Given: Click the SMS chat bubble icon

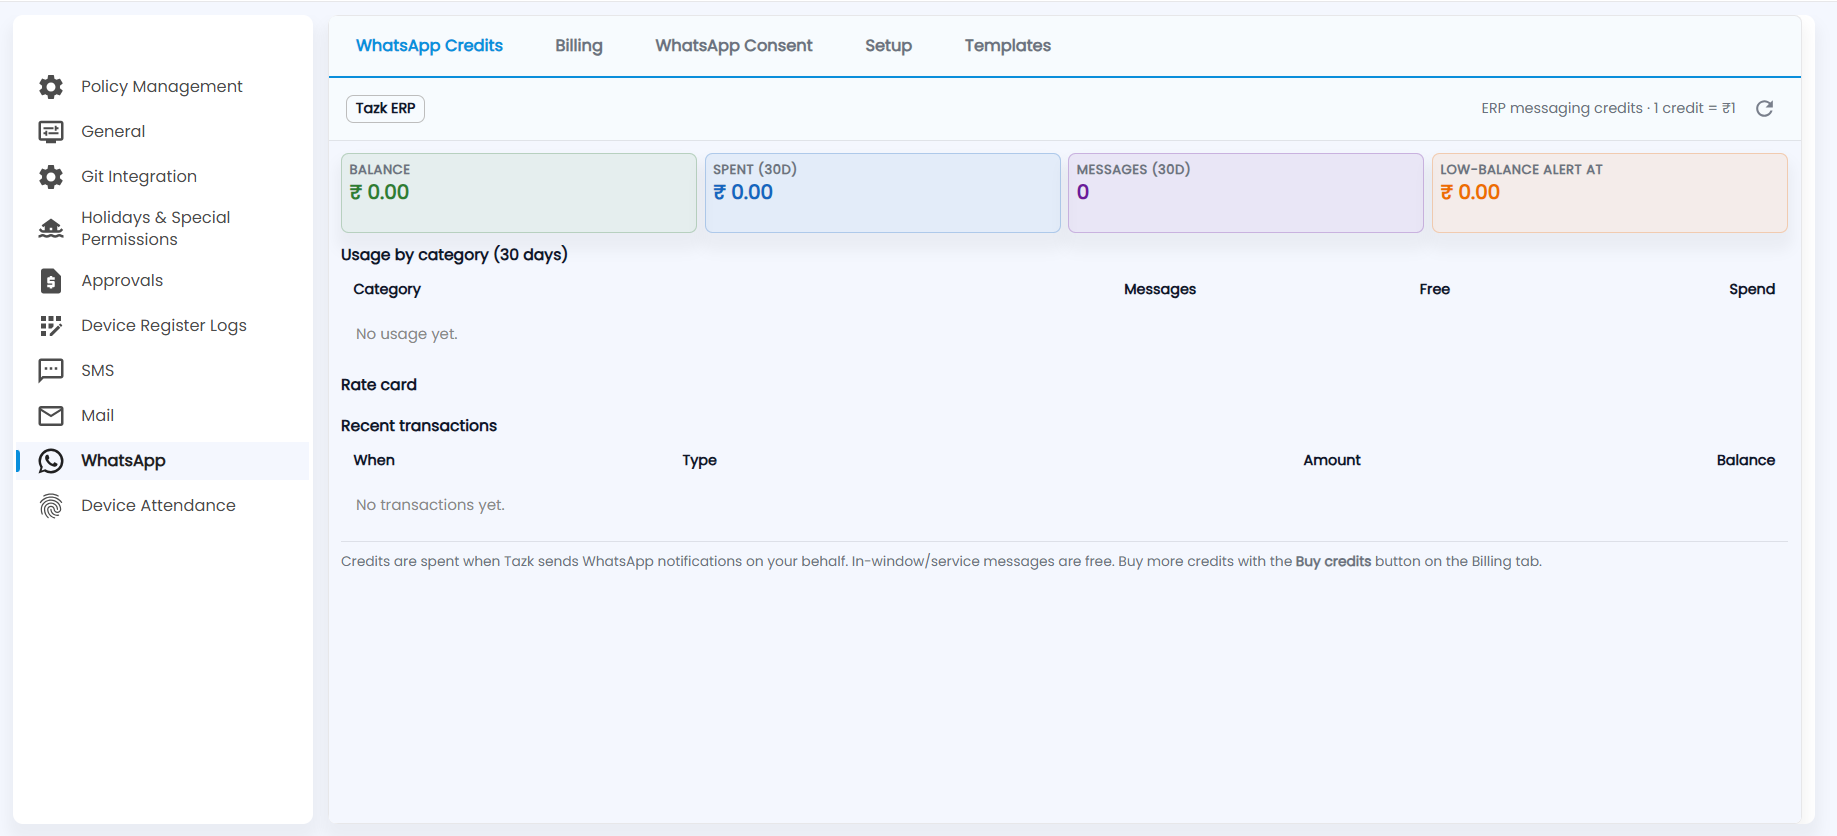Looking at the screenshot, I should click(x=51, y=371).
